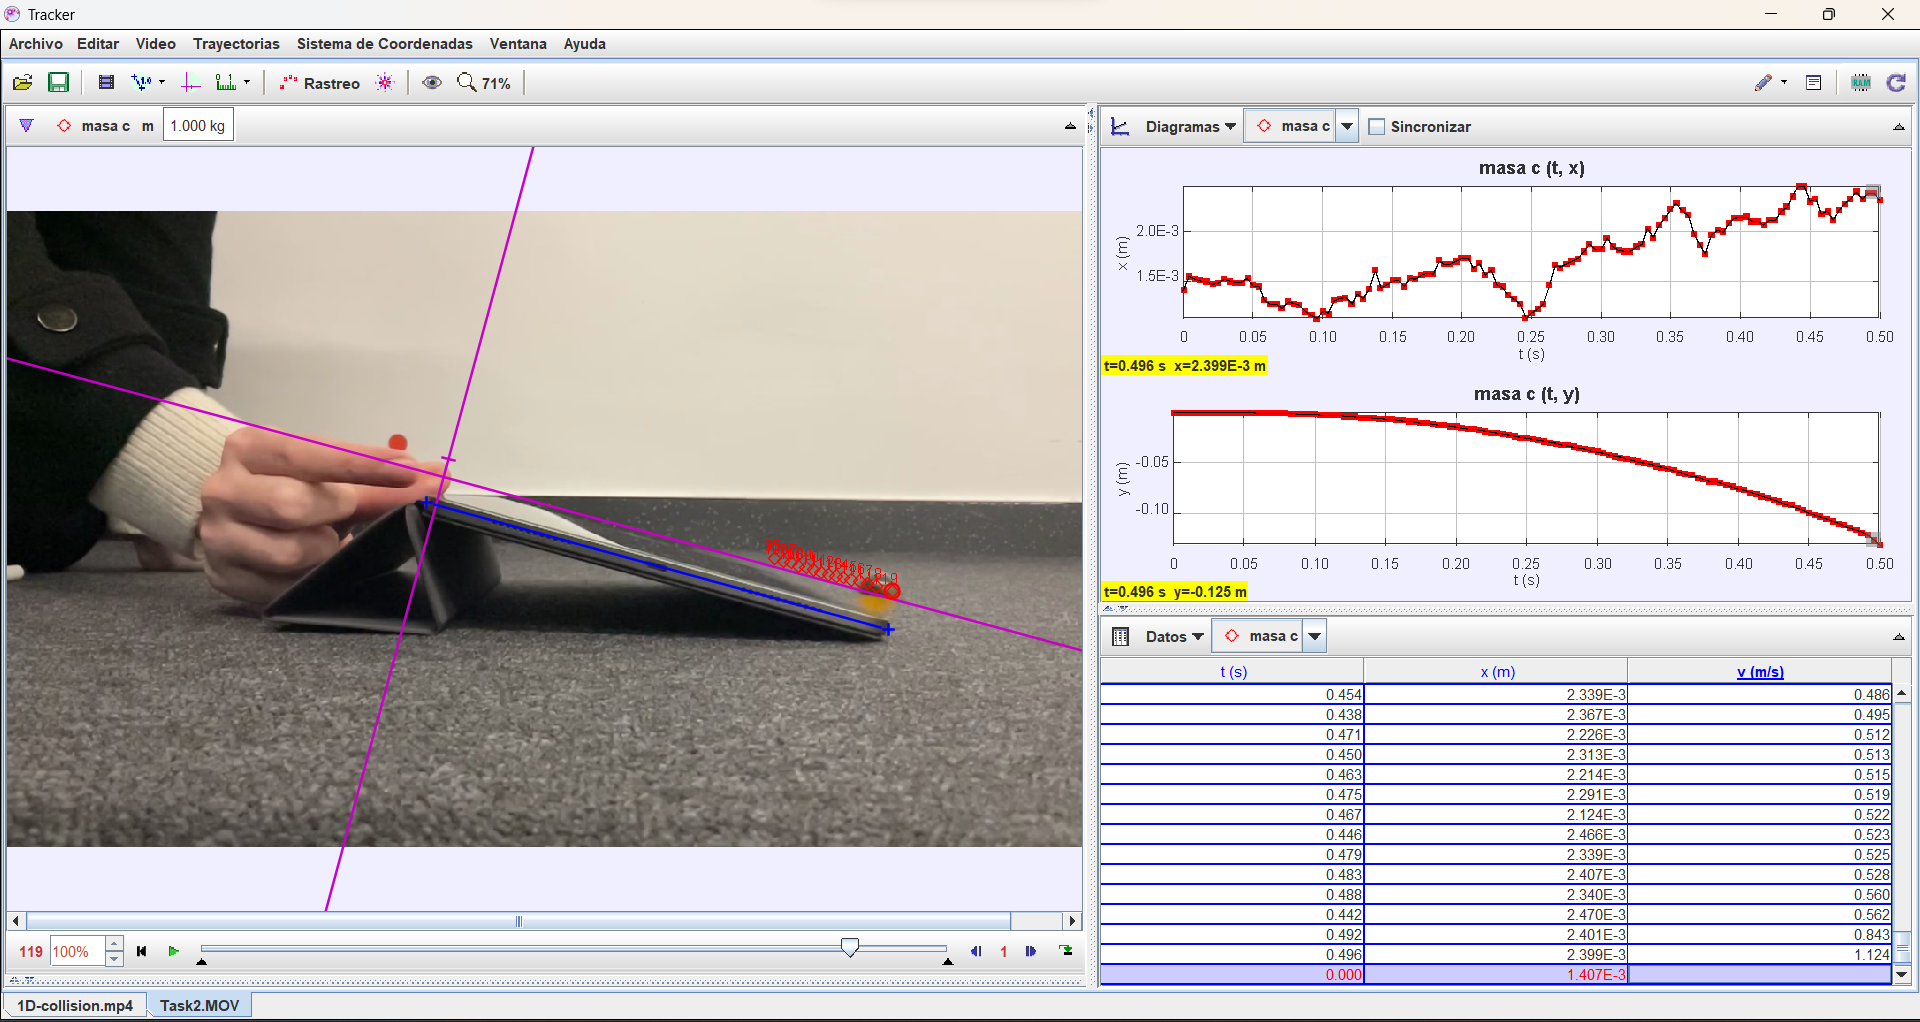The width and height of the screenshot is (1920, 1022).
Task: Click the video horizontal scrollbar right arrow
Action: pyautogui.click(x=1072, y=921)
